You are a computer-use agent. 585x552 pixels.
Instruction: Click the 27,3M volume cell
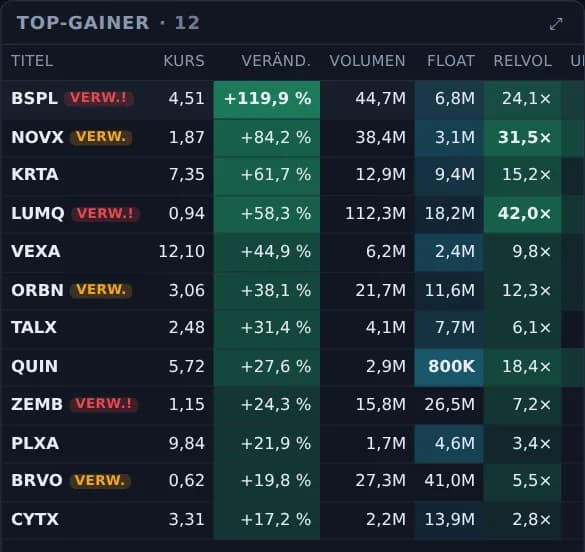pyautogui.click(x=367, y=481)
